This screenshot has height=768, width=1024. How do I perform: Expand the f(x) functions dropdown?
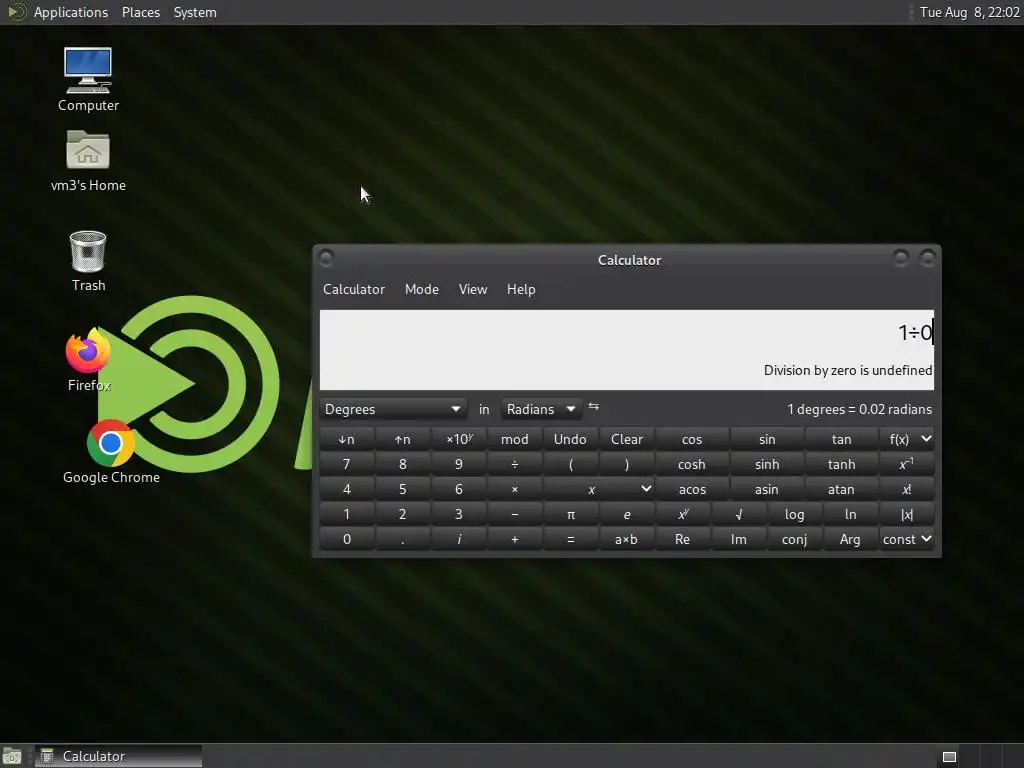click(906, 440)
